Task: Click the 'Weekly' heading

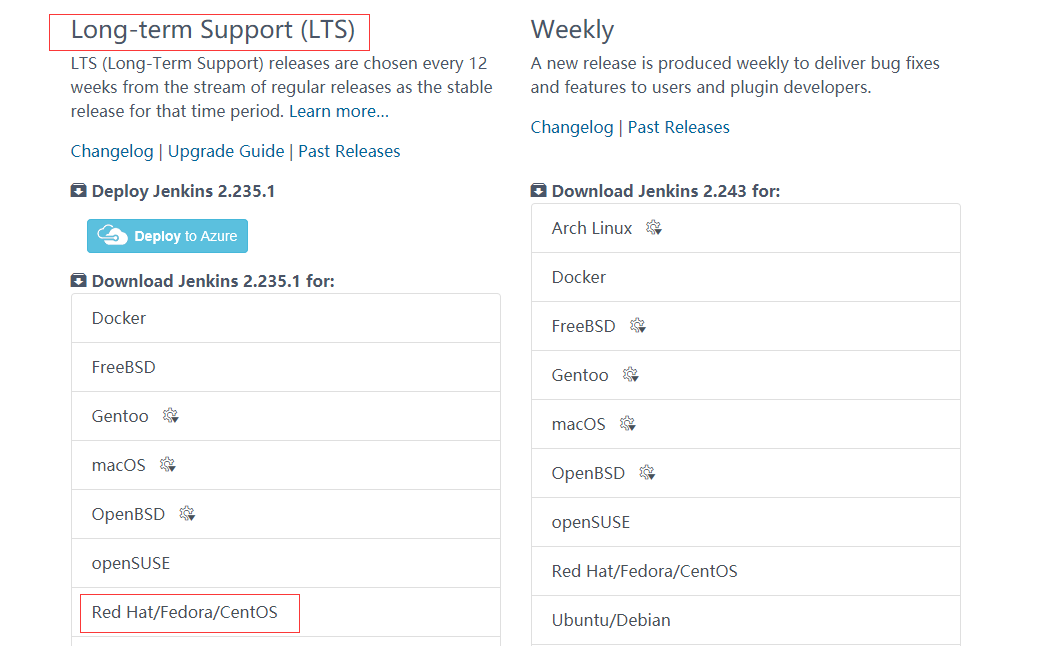Action: 573,30
